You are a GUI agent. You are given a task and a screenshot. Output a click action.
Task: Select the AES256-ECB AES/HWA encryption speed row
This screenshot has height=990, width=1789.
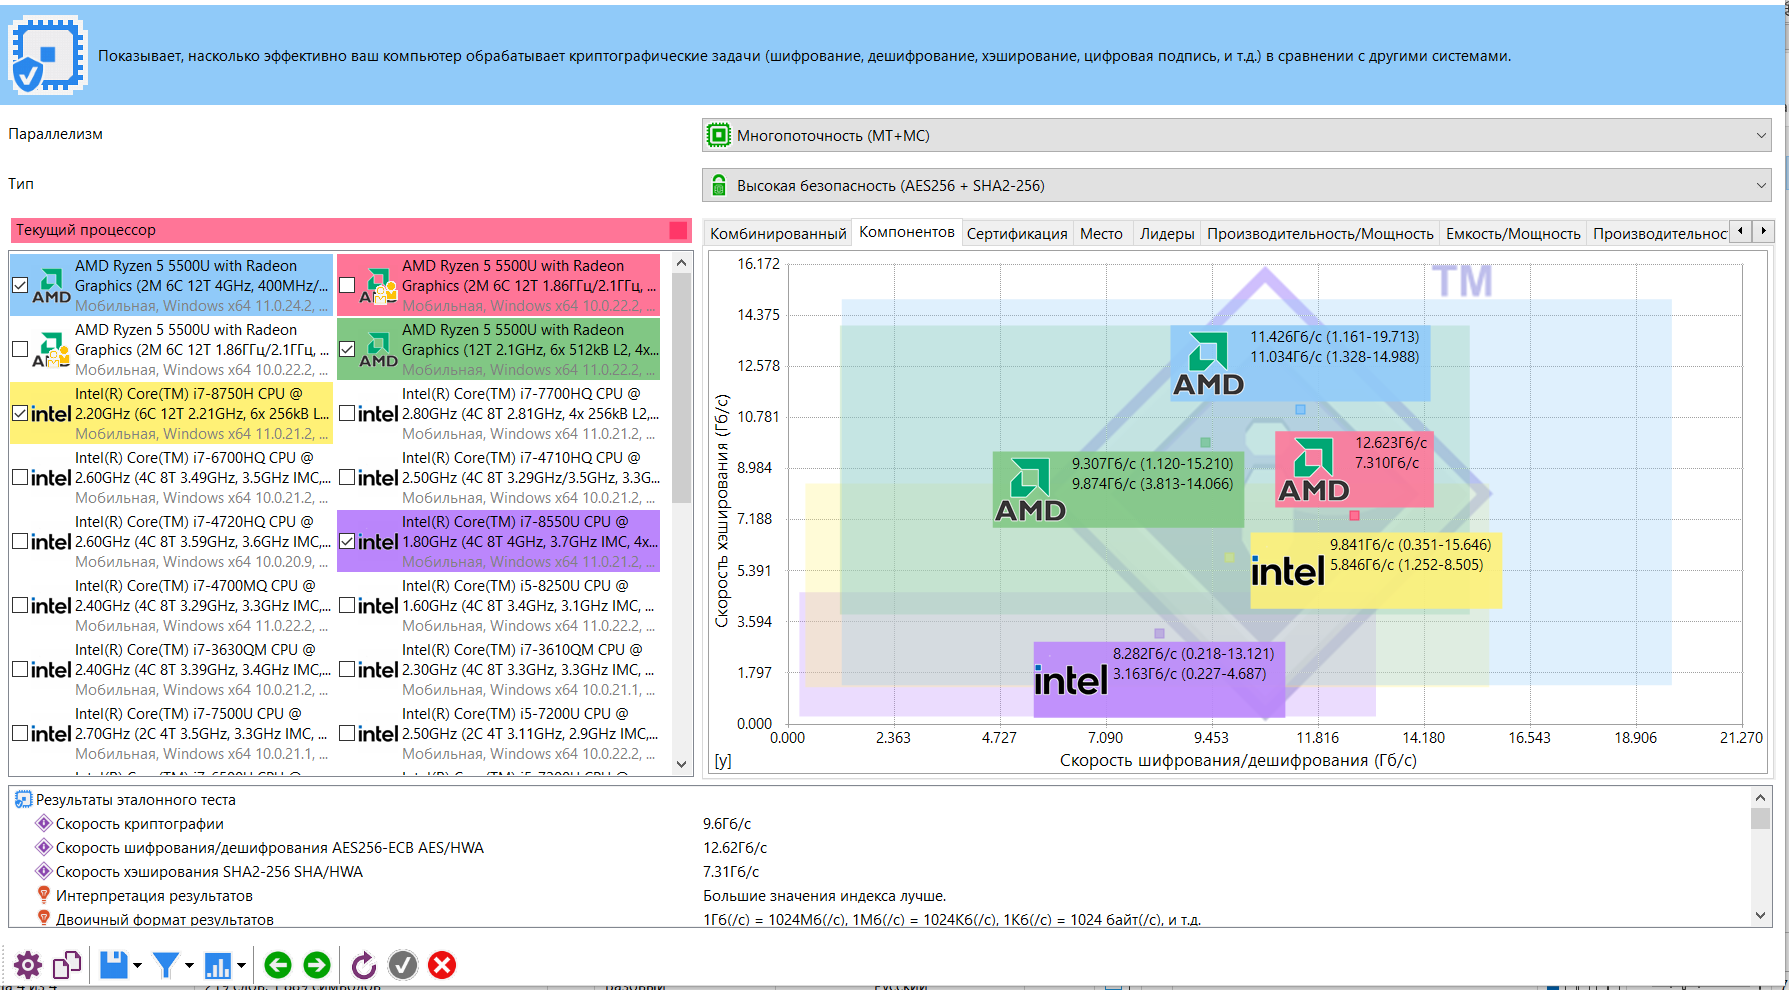[880, 847]
